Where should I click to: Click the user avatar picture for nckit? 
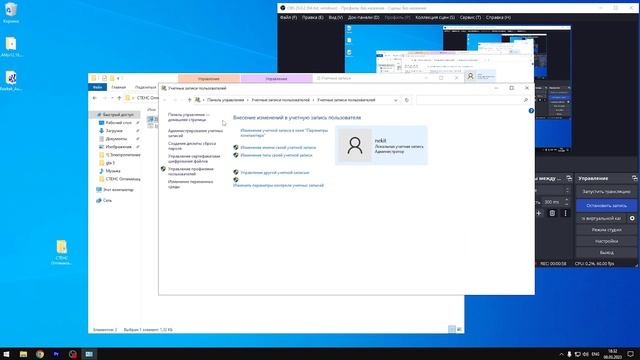pyautogui.click(x=355, y=145)
